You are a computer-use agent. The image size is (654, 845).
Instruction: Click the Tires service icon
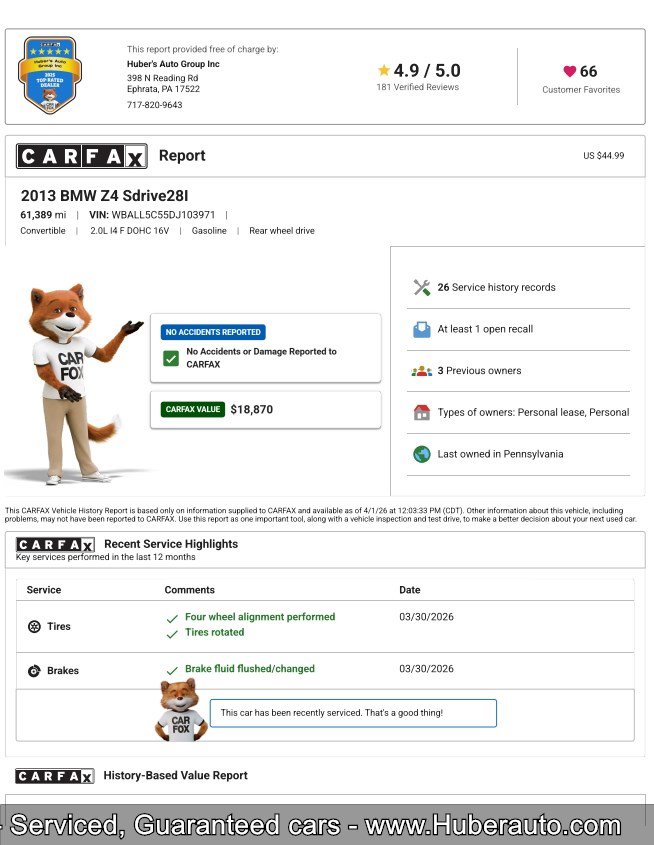[x=34, y=627]
